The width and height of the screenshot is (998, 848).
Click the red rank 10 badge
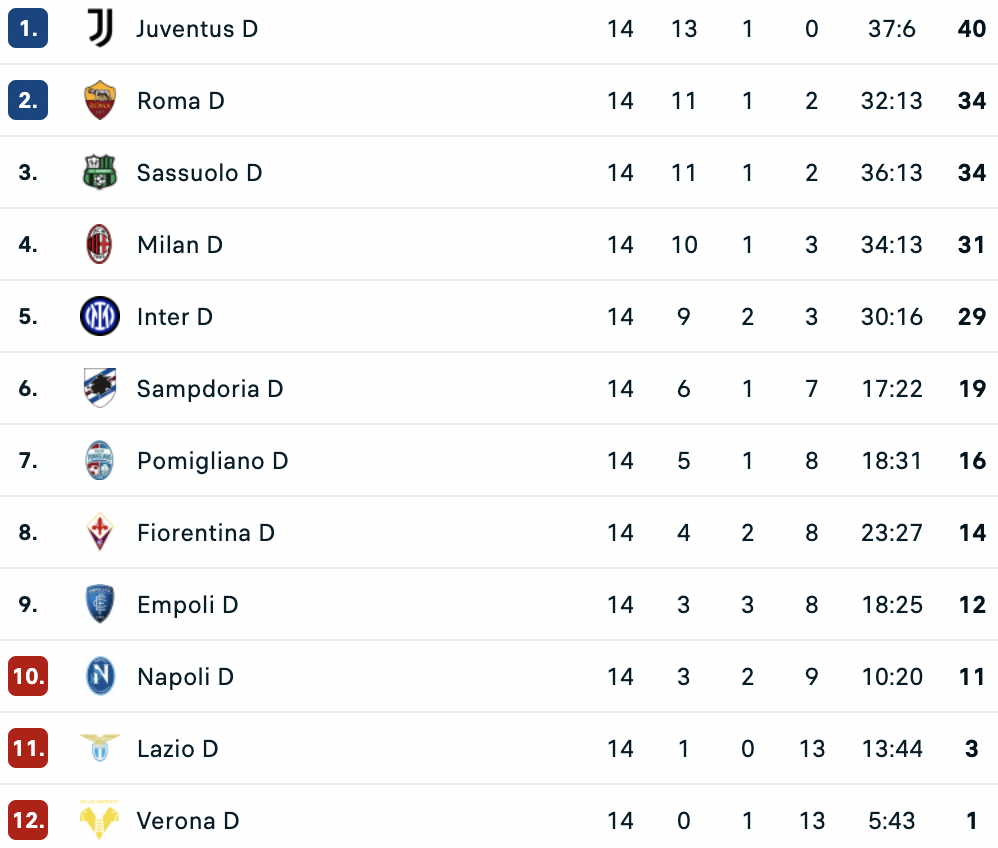(x=28, y=676)
